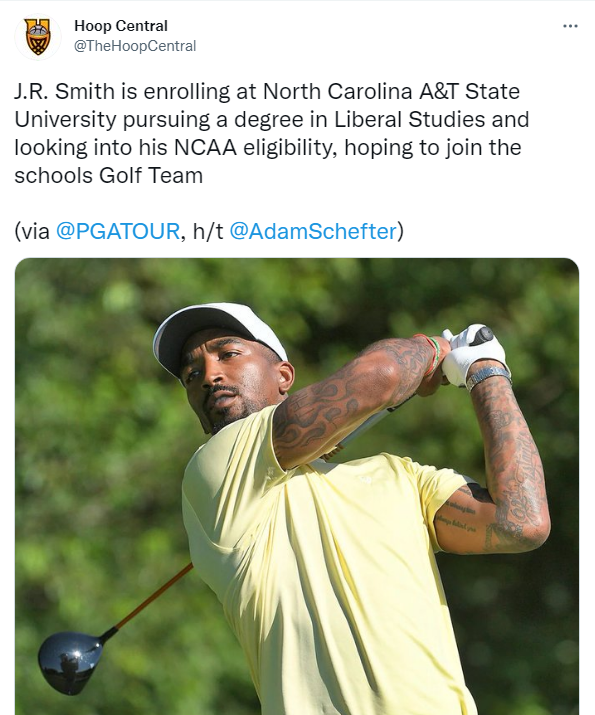Click the Hoop Central display name

point(121,26)
